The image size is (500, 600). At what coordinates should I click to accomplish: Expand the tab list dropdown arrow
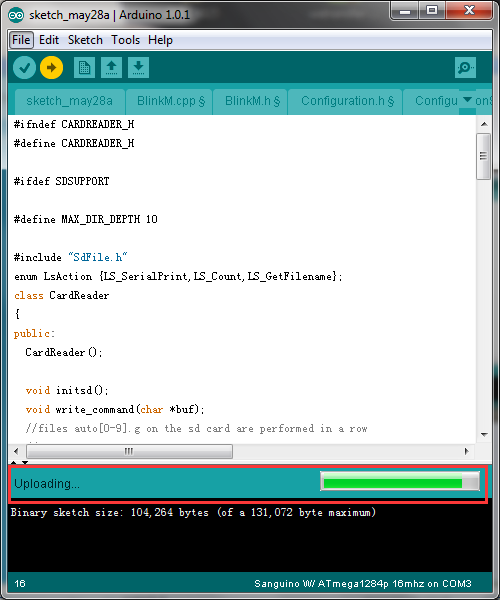coord(467,100)
